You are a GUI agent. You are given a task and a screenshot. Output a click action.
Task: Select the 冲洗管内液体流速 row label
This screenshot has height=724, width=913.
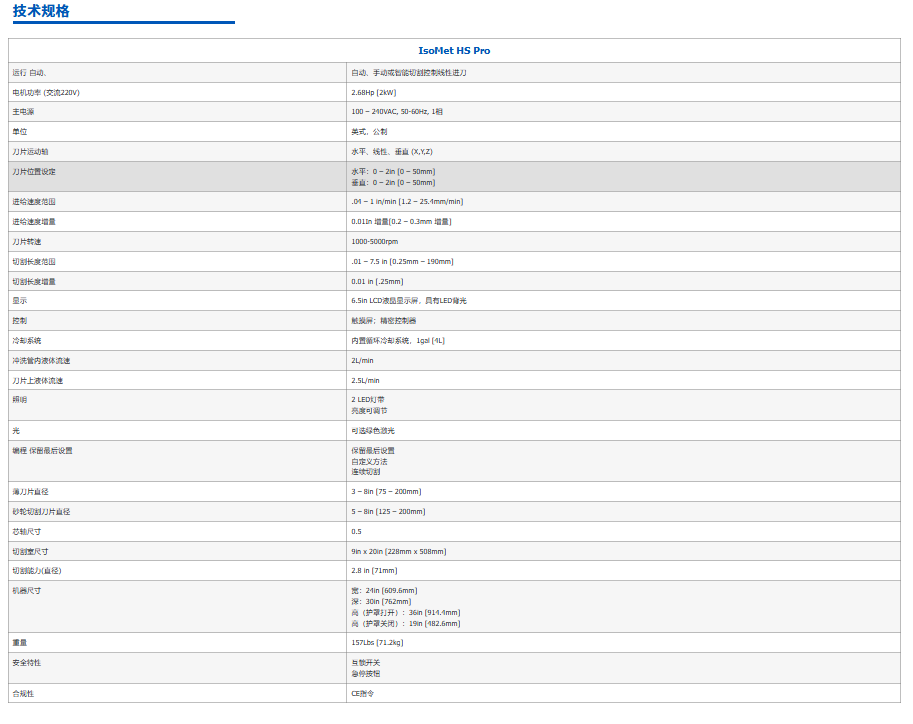click(41, 361)
